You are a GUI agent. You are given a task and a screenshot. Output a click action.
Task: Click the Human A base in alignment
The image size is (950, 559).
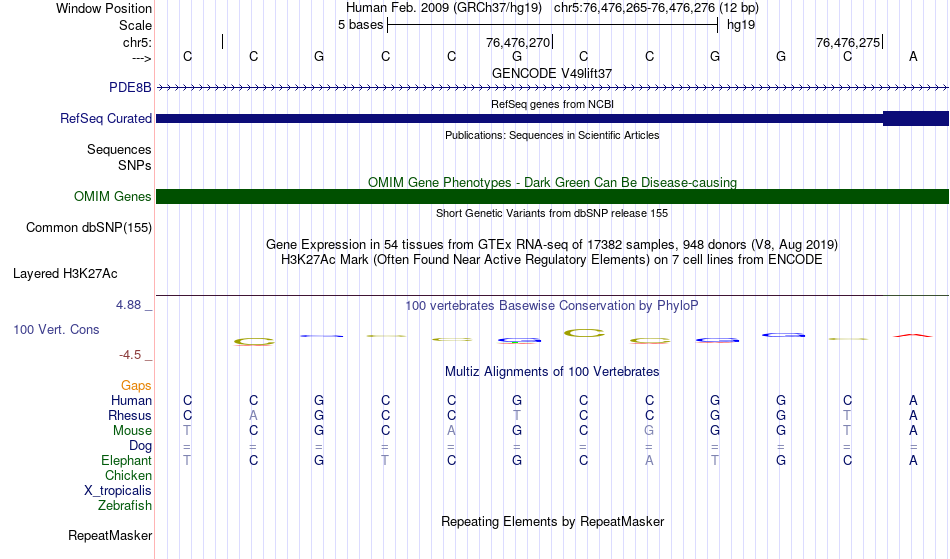(913, 400)
